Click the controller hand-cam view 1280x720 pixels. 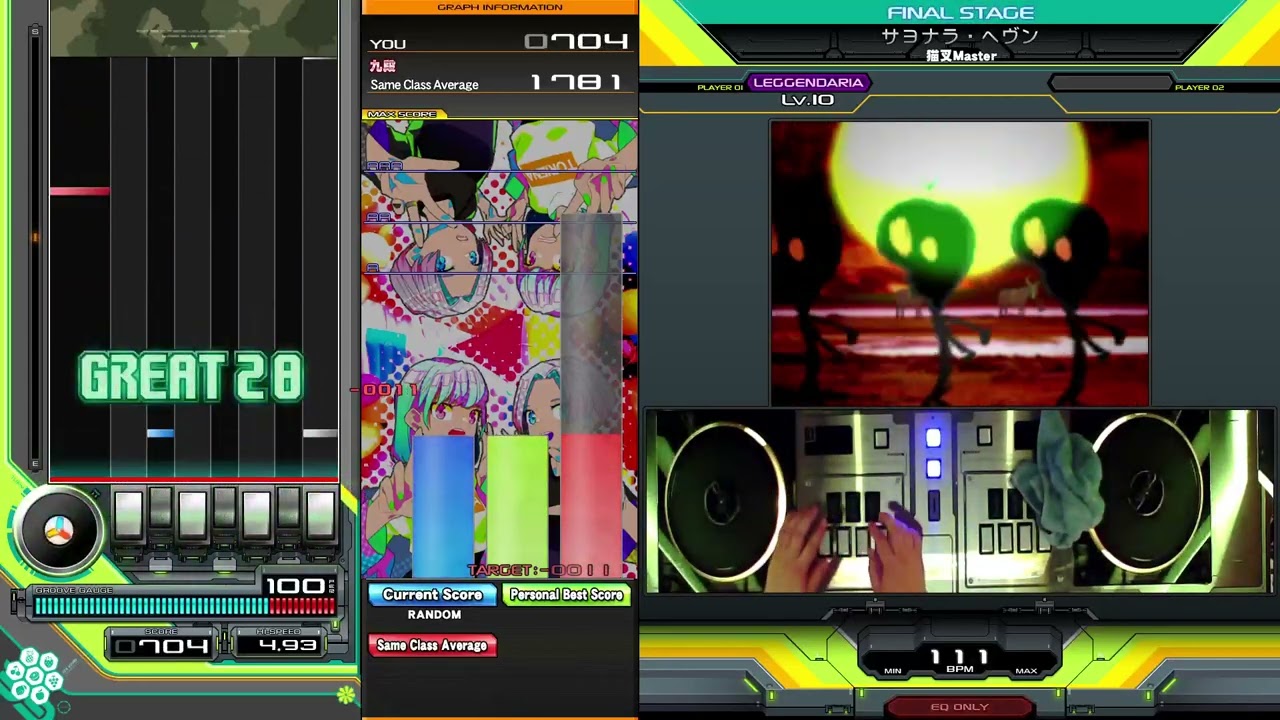(x=960, y=500)
